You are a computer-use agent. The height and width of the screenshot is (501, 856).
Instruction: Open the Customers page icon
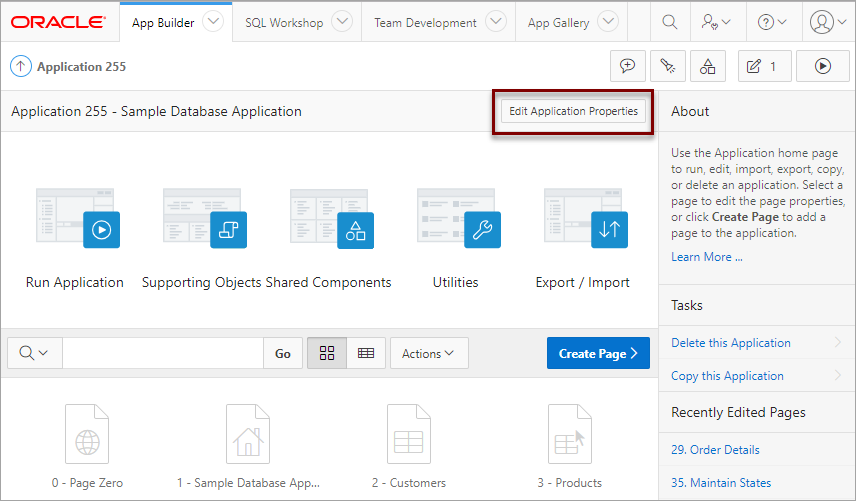409,434
